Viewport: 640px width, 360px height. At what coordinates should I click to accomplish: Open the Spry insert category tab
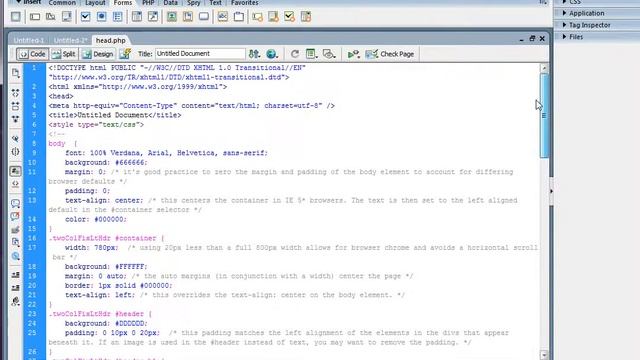click(x=193, y=3)
